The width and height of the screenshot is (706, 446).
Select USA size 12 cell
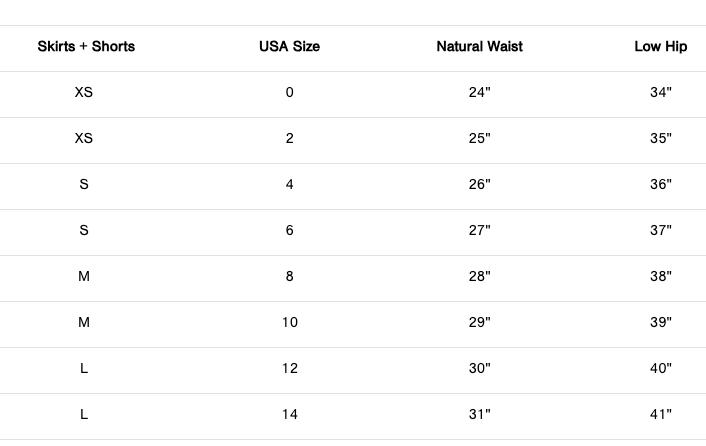click(289, 369)
